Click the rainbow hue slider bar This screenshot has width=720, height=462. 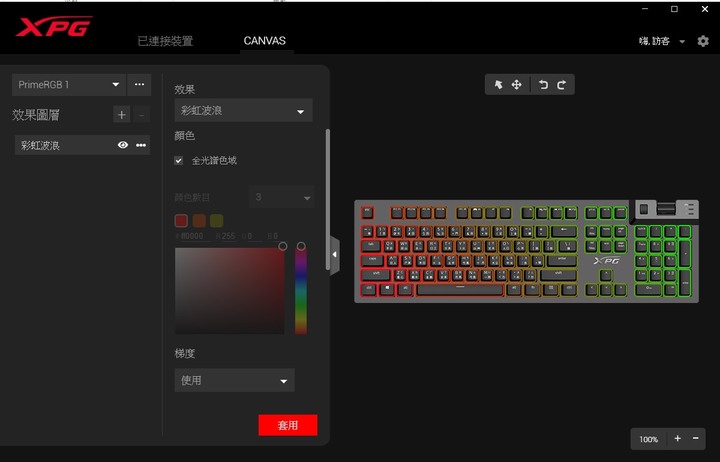coord(301,291)
